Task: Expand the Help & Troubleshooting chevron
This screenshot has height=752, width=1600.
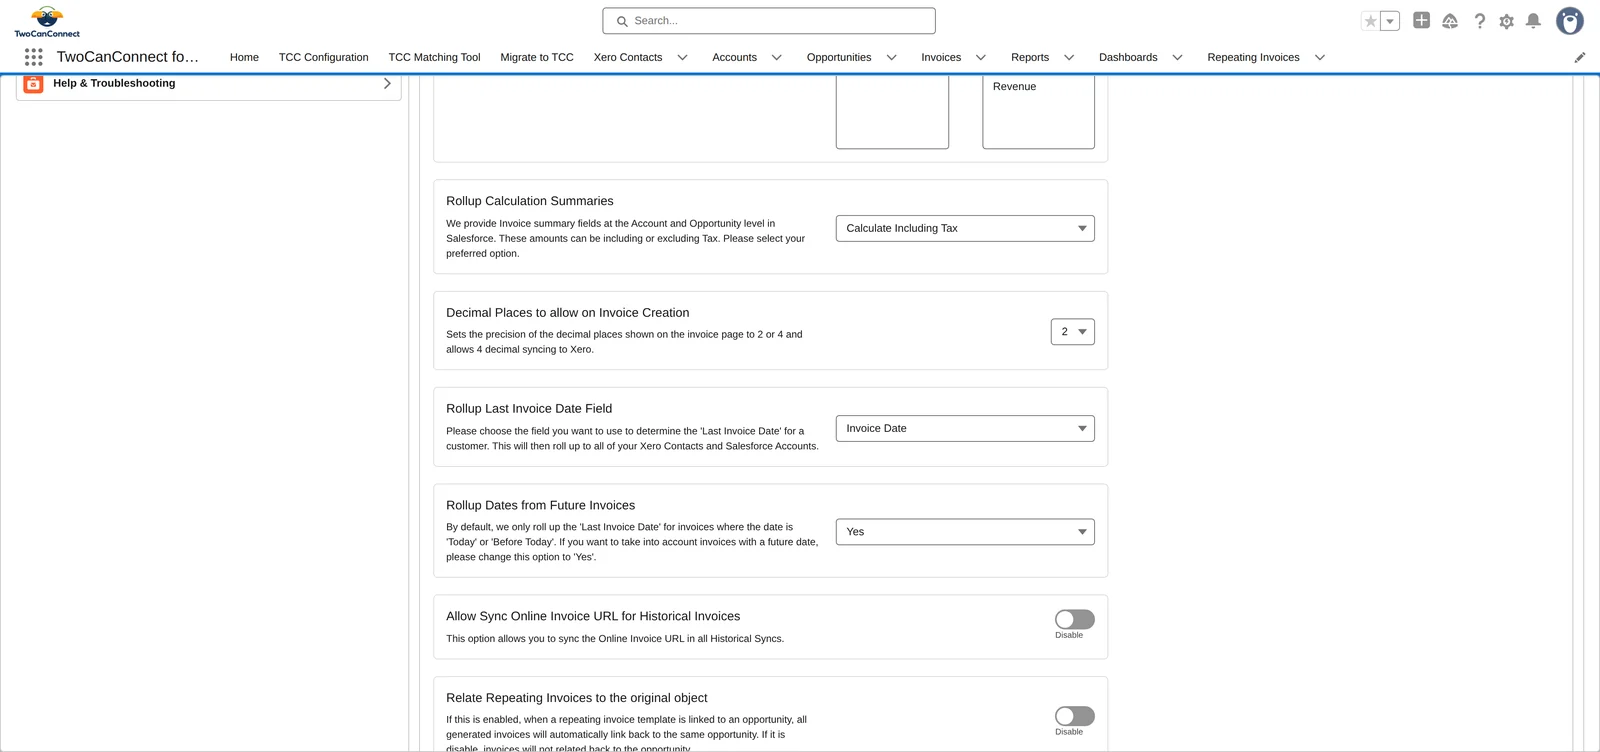Action: [387, 84]
